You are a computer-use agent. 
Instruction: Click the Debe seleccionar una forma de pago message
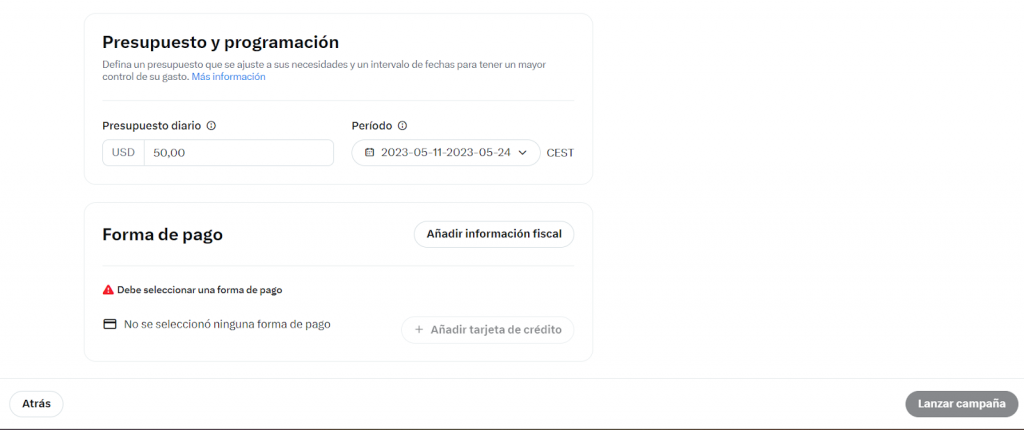200,290
